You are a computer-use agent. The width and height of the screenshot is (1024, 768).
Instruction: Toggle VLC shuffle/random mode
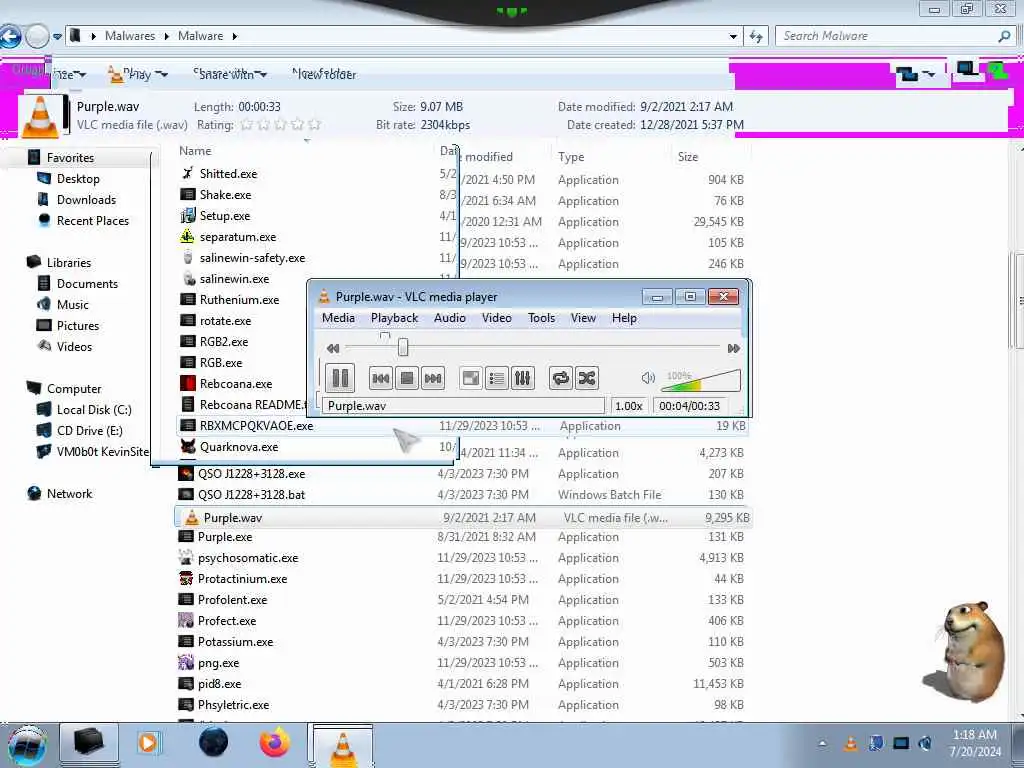(x=586, y=378)
